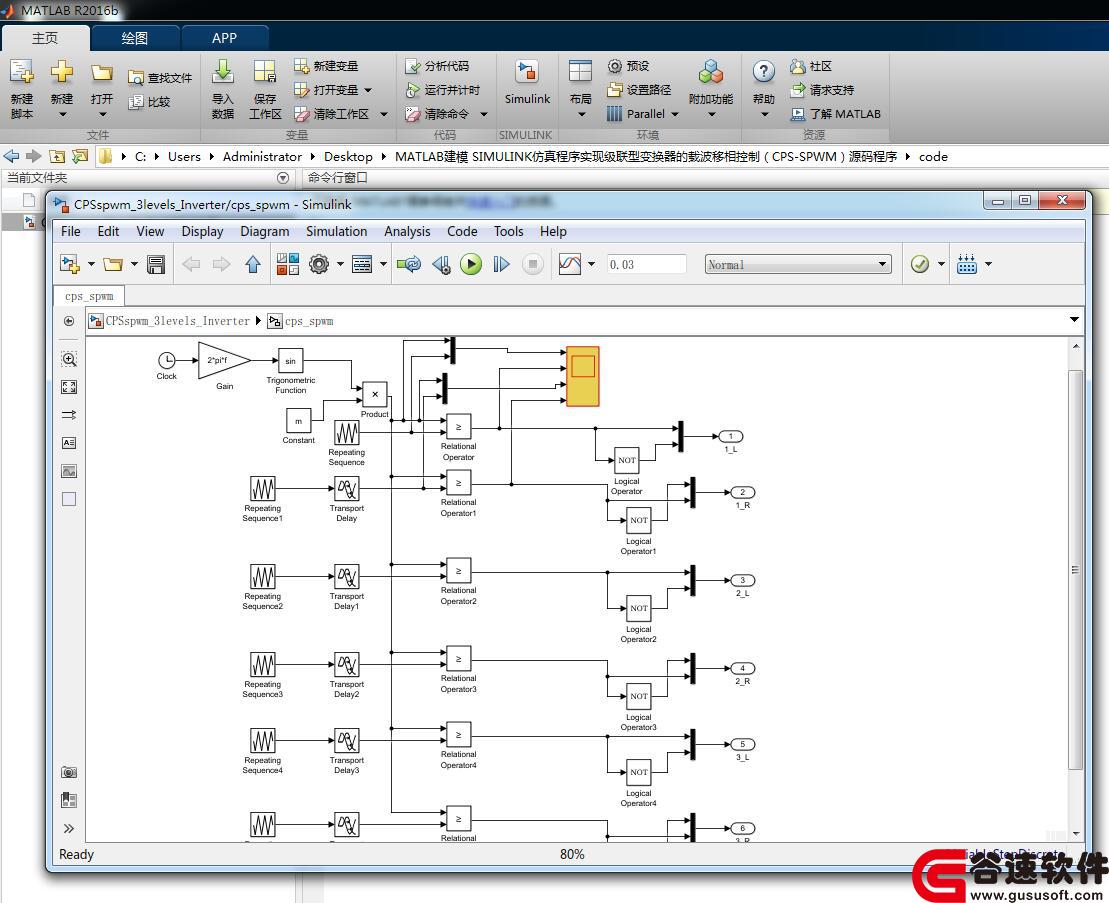Image resolution: width=1109 pixels, height=903 pixels.
Task: Navigate back in model history
Action: click(x=191, y=264)
